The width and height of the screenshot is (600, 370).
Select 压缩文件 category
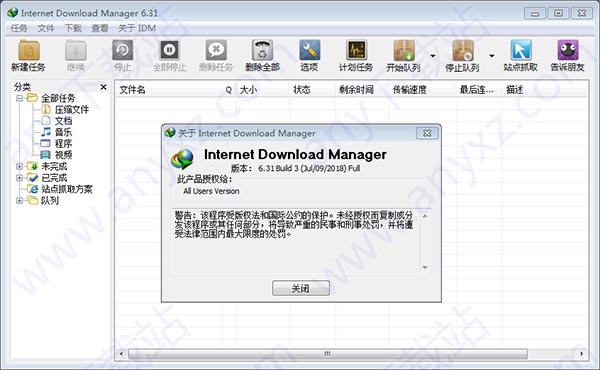(65, 110)
